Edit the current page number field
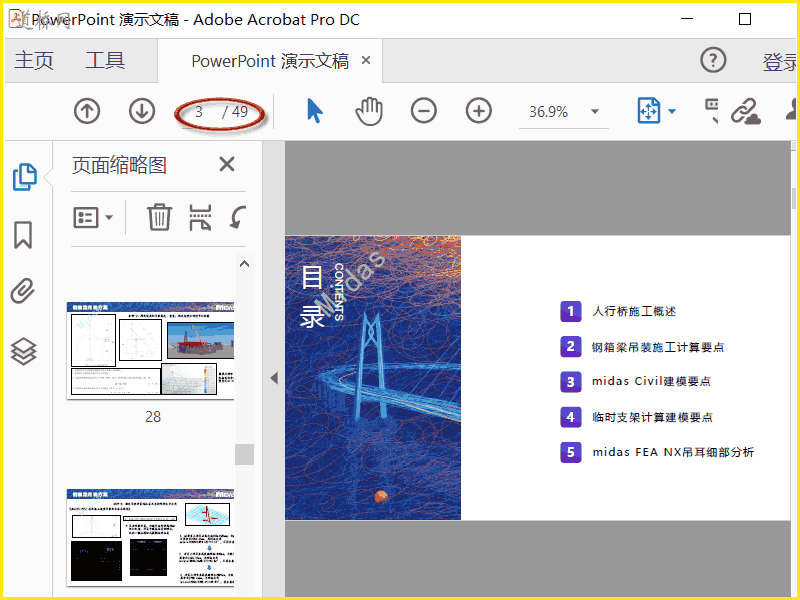 point(199,111)
